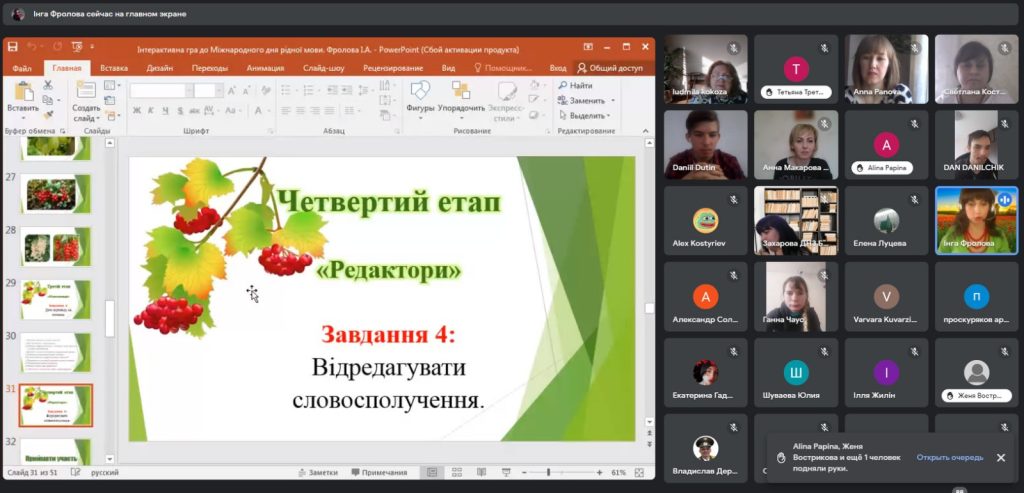The height and width of the screenshot is (493, 1024).
Task: Click the Create Slide (Создать слайд) icon
Action: pyautogui.click(x=86, y=93)
